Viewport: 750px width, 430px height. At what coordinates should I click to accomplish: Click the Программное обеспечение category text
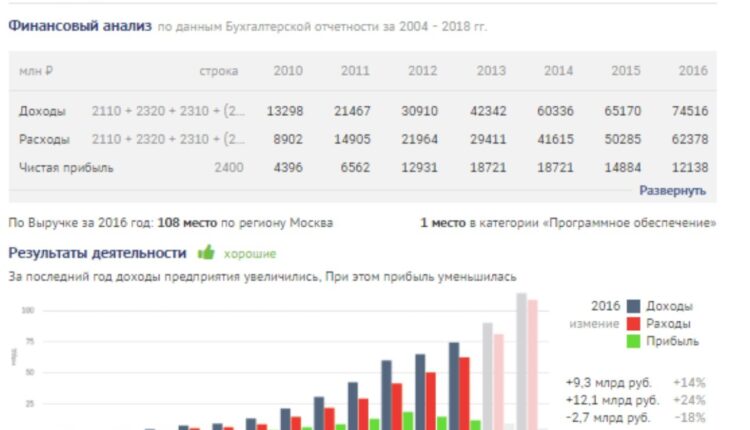(629, 222)
